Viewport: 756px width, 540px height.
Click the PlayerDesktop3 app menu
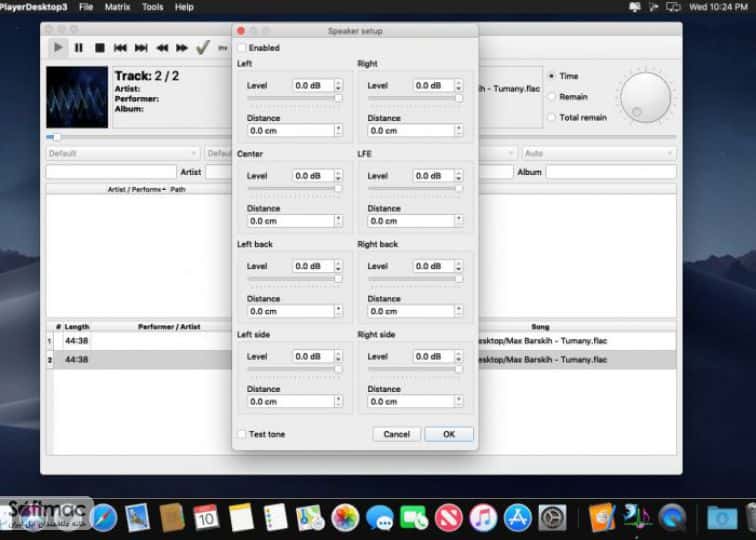[x=33, y=7]
